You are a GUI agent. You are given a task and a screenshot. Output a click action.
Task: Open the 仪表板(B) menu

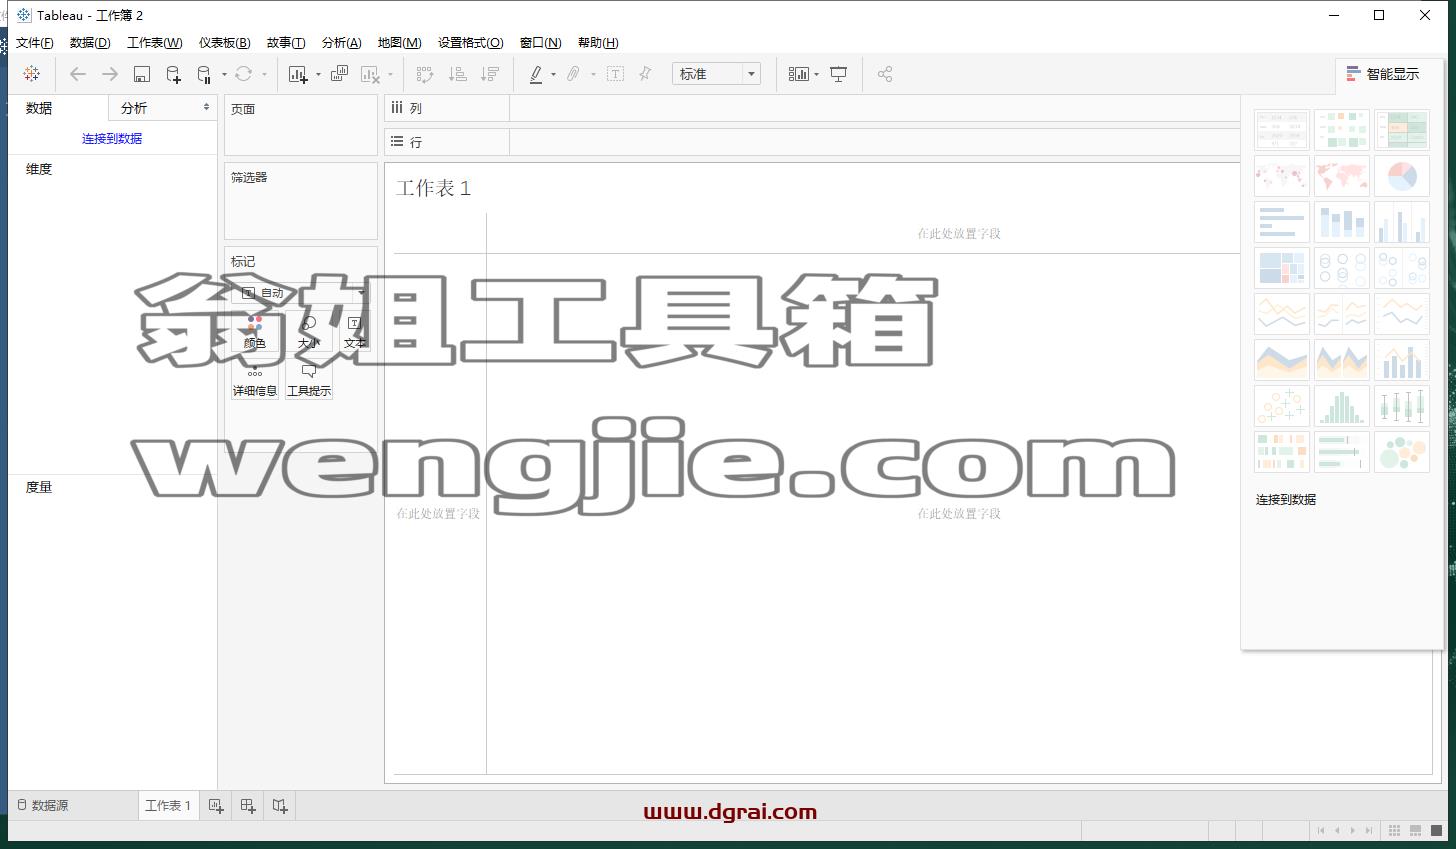224,43
